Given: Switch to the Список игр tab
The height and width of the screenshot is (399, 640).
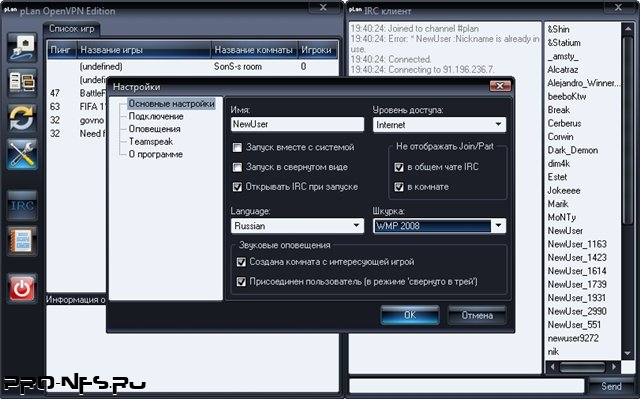Looking at the screenshot, I should click(71, 29).
